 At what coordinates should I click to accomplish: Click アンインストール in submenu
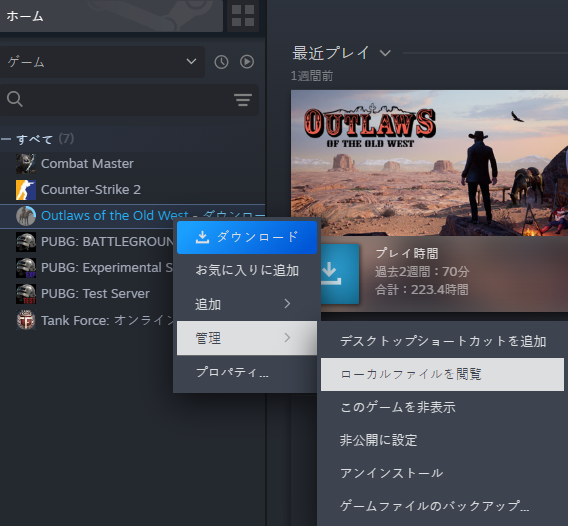(x=442, y=473)
